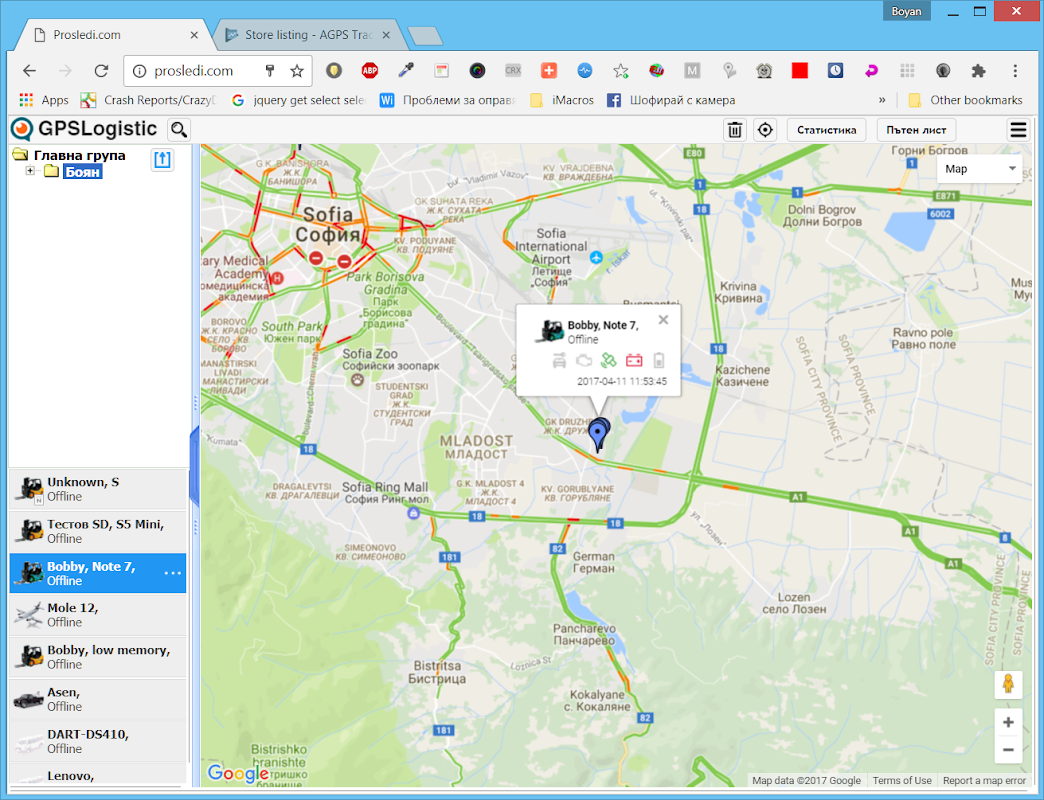
Task: Select the Mole 12 device row
Action: coord(98,615)
